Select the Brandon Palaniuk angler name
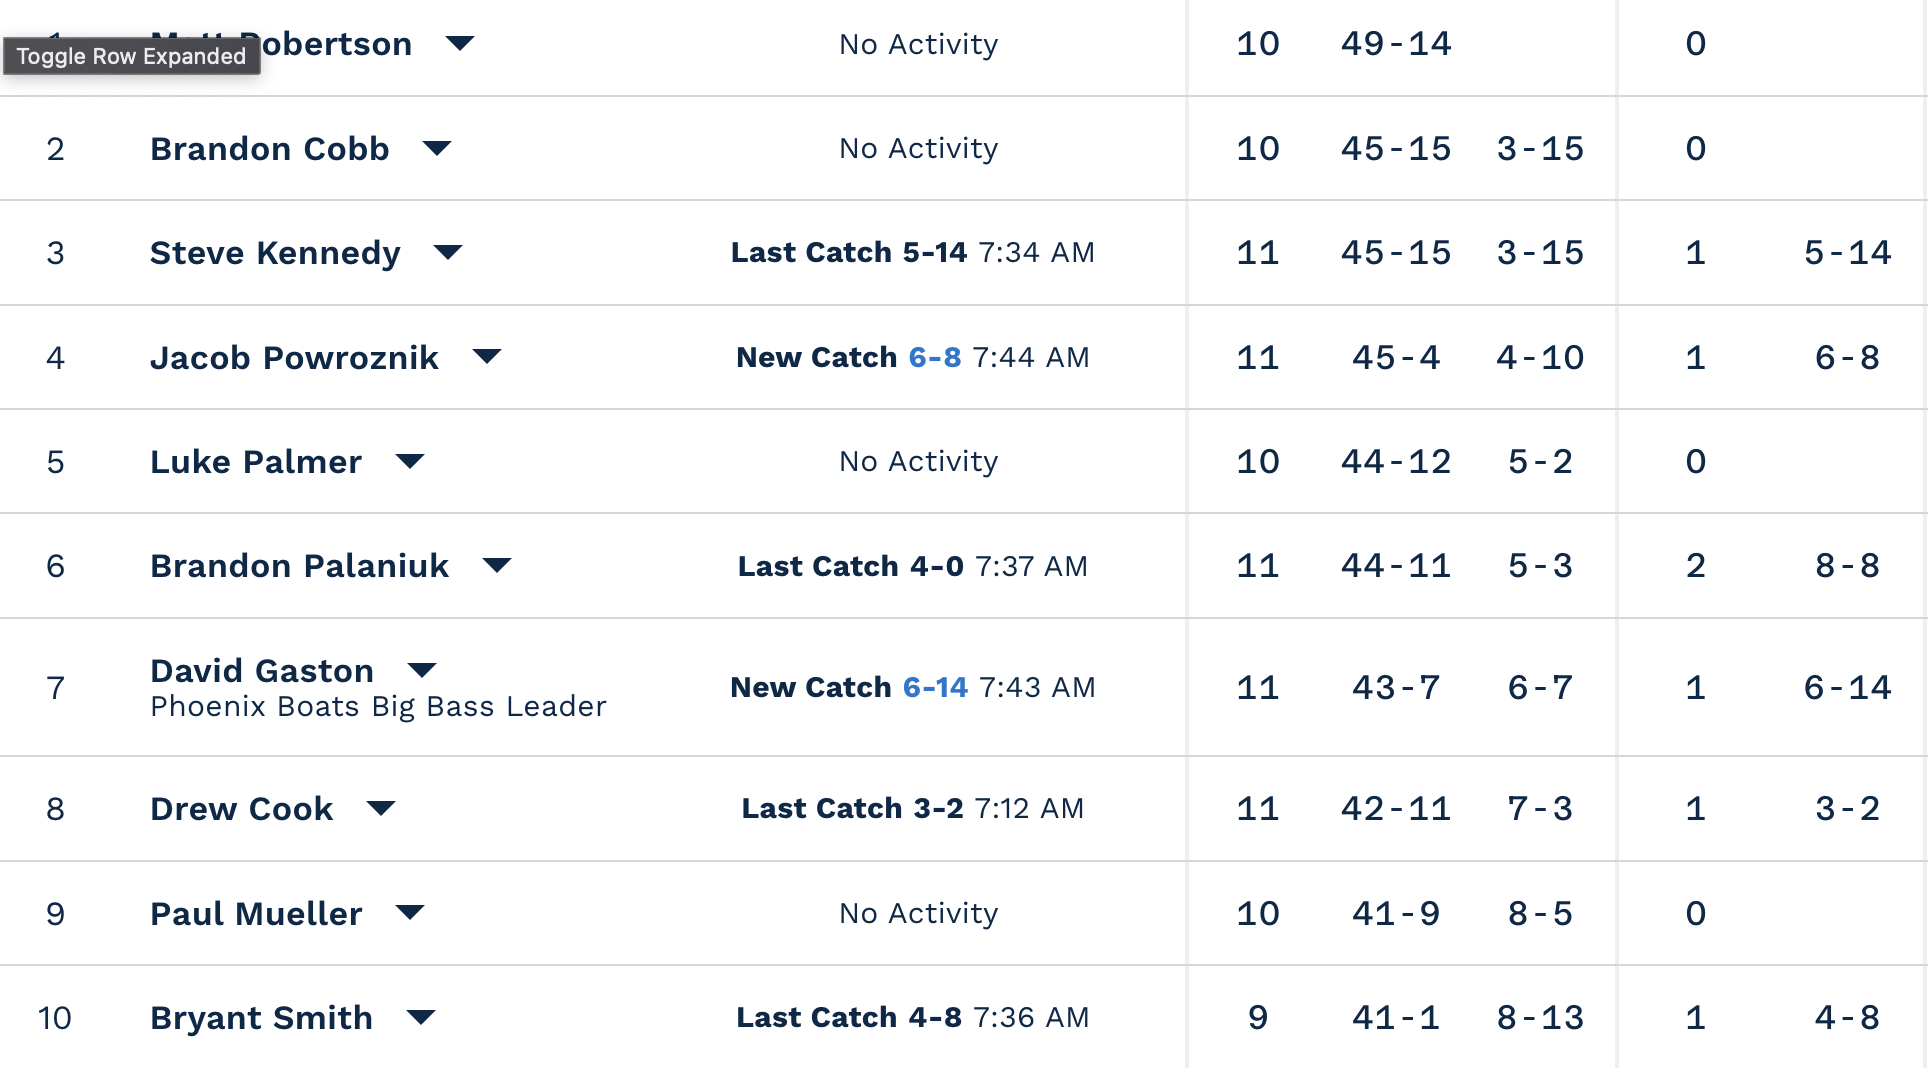This screenshot has width=1928, height=1068. click(300, 566)
